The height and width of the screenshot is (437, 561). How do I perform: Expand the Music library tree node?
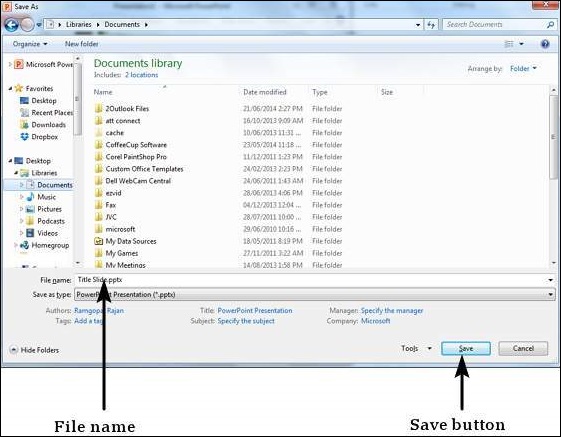(x=22, y=197)
